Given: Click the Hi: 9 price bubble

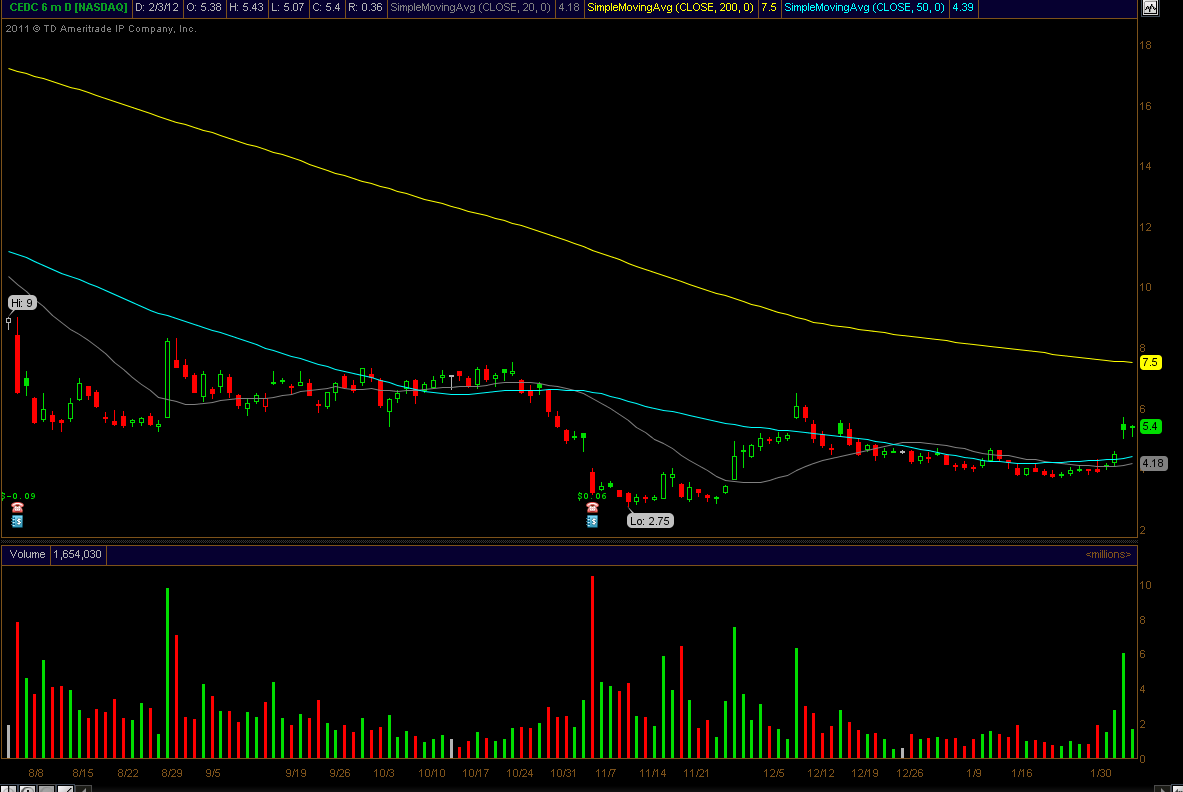Looking at the screenshot, I should pos(23,302).
